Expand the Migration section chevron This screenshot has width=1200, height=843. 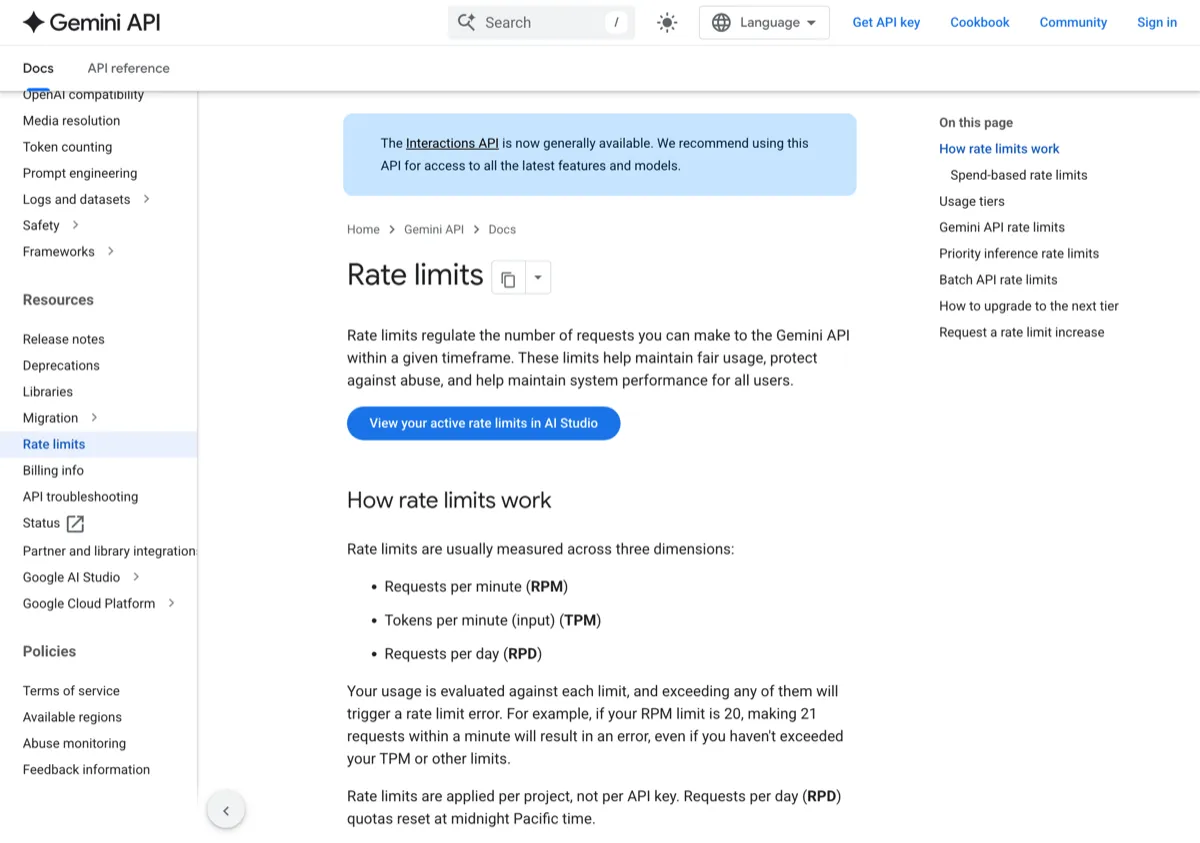[x=94, y=417]
